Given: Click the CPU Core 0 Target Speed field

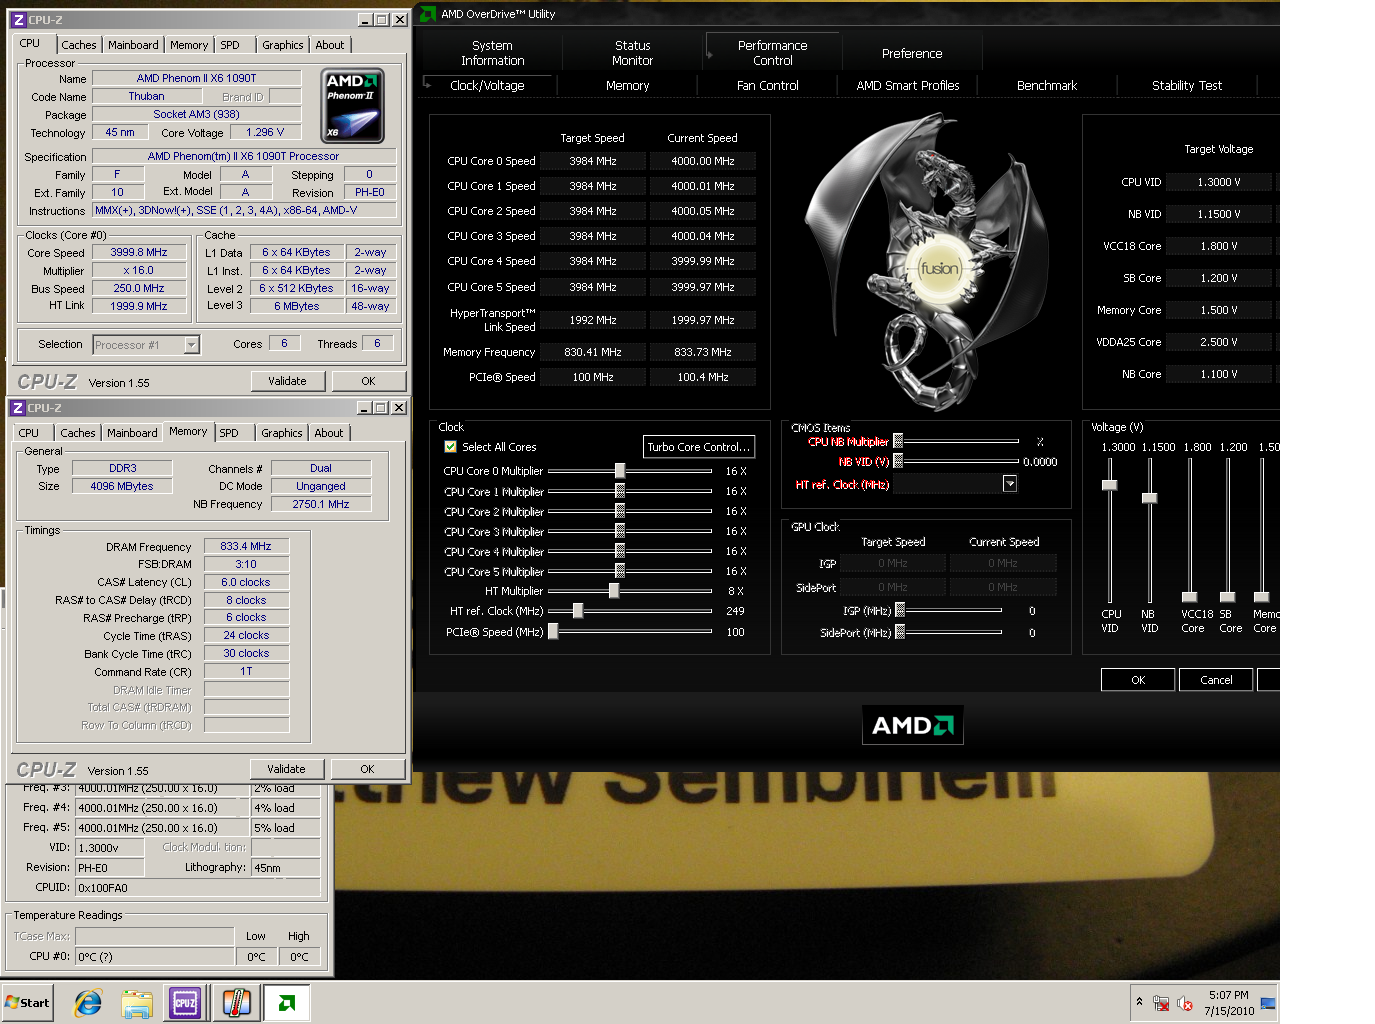Looking at the screenshot, I should 593,161.
